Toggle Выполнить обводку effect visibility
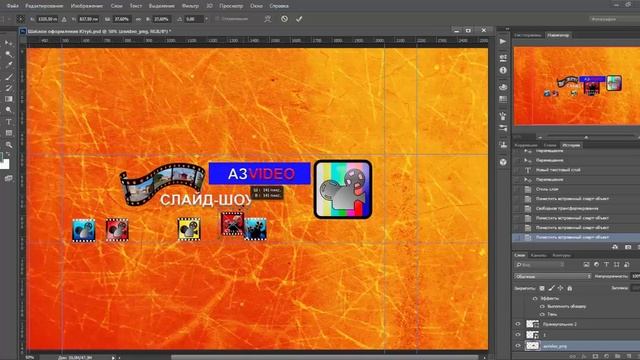This screenshot has height=360, width=640. [x=542, y=306]
